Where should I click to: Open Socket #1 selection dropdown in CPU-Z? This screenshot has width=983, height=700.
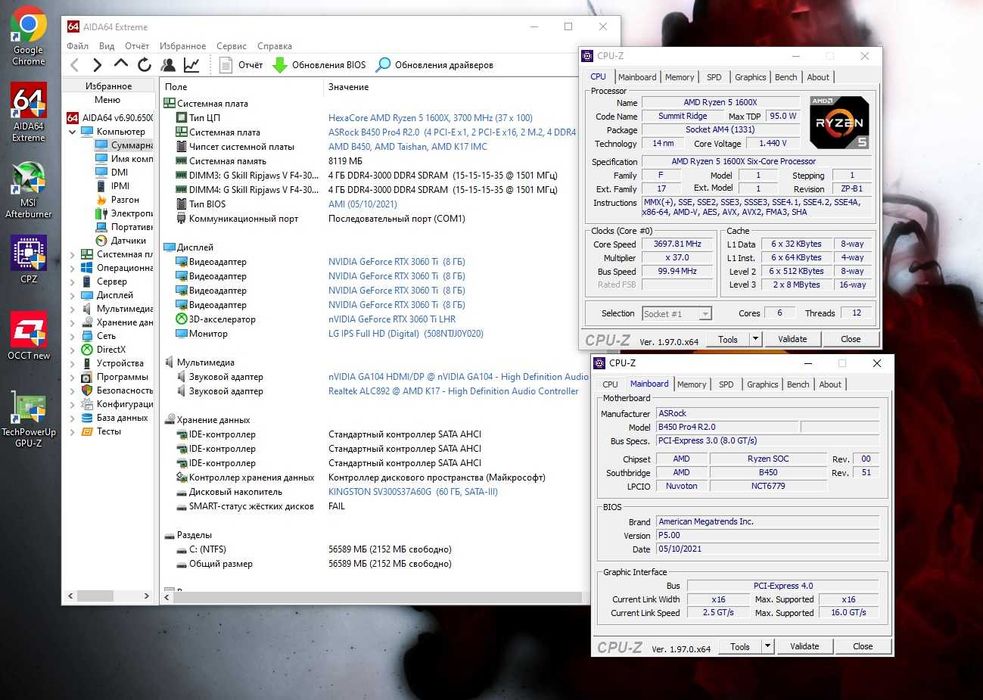click(705, 313)
